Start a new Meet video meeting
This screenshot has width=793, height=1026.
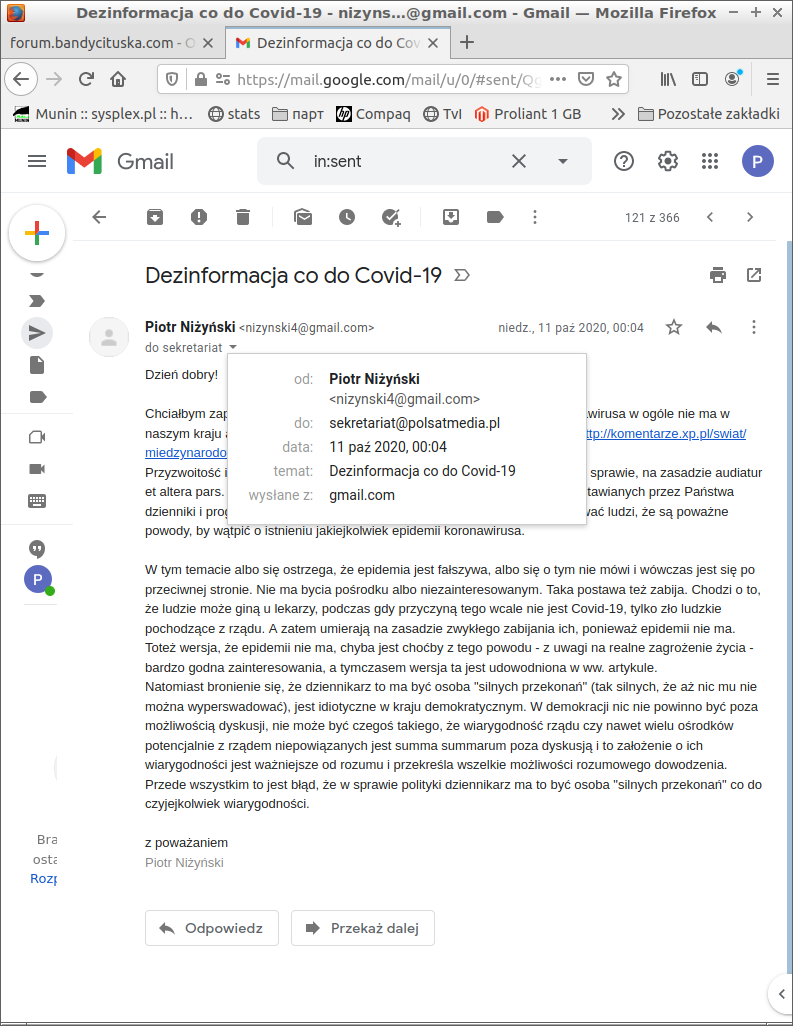37,437
